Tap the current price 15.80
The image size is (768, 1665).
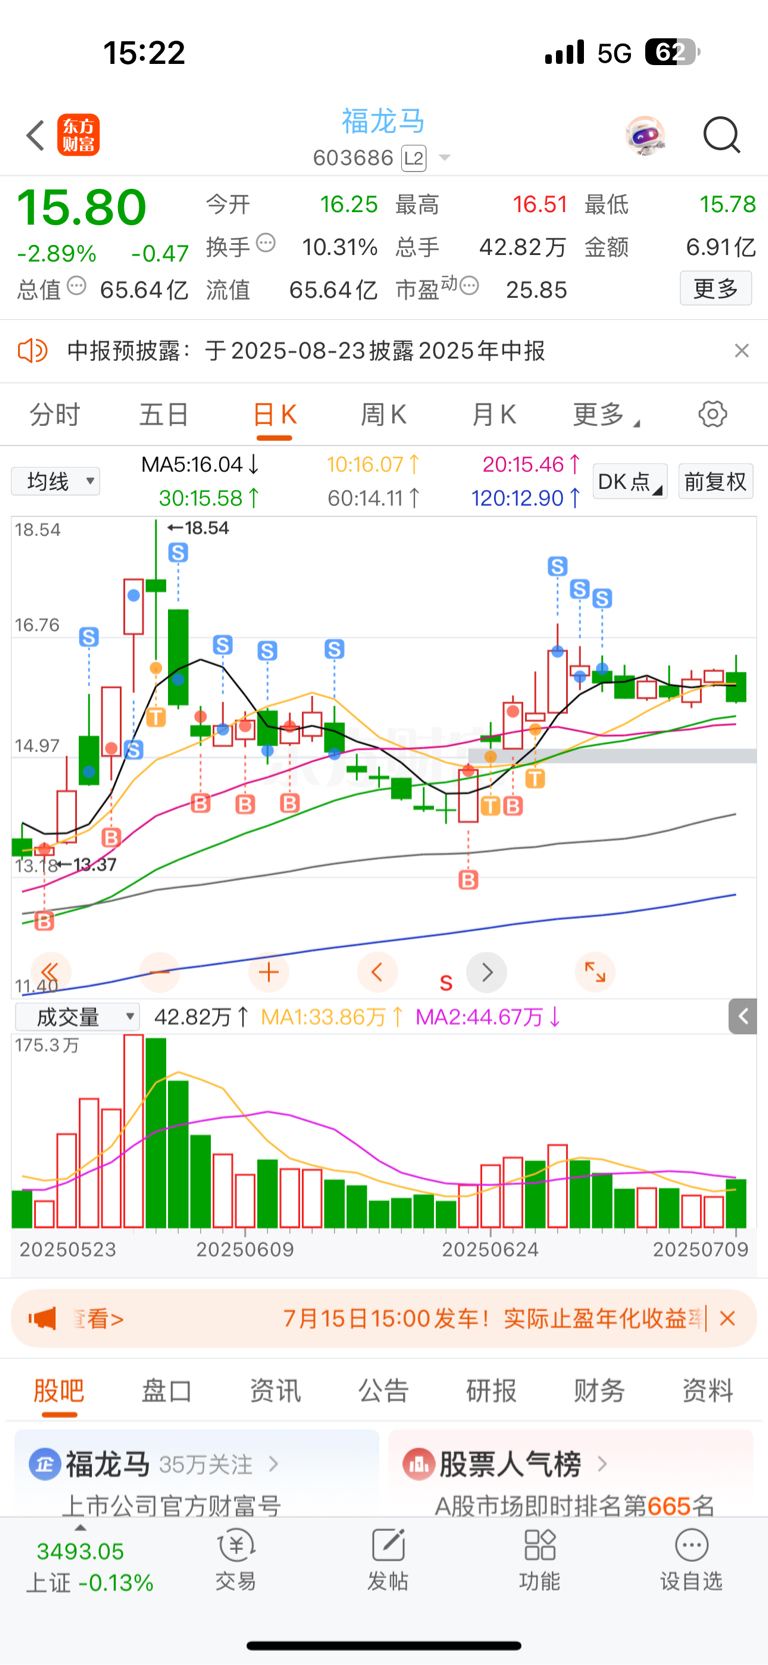82,208
